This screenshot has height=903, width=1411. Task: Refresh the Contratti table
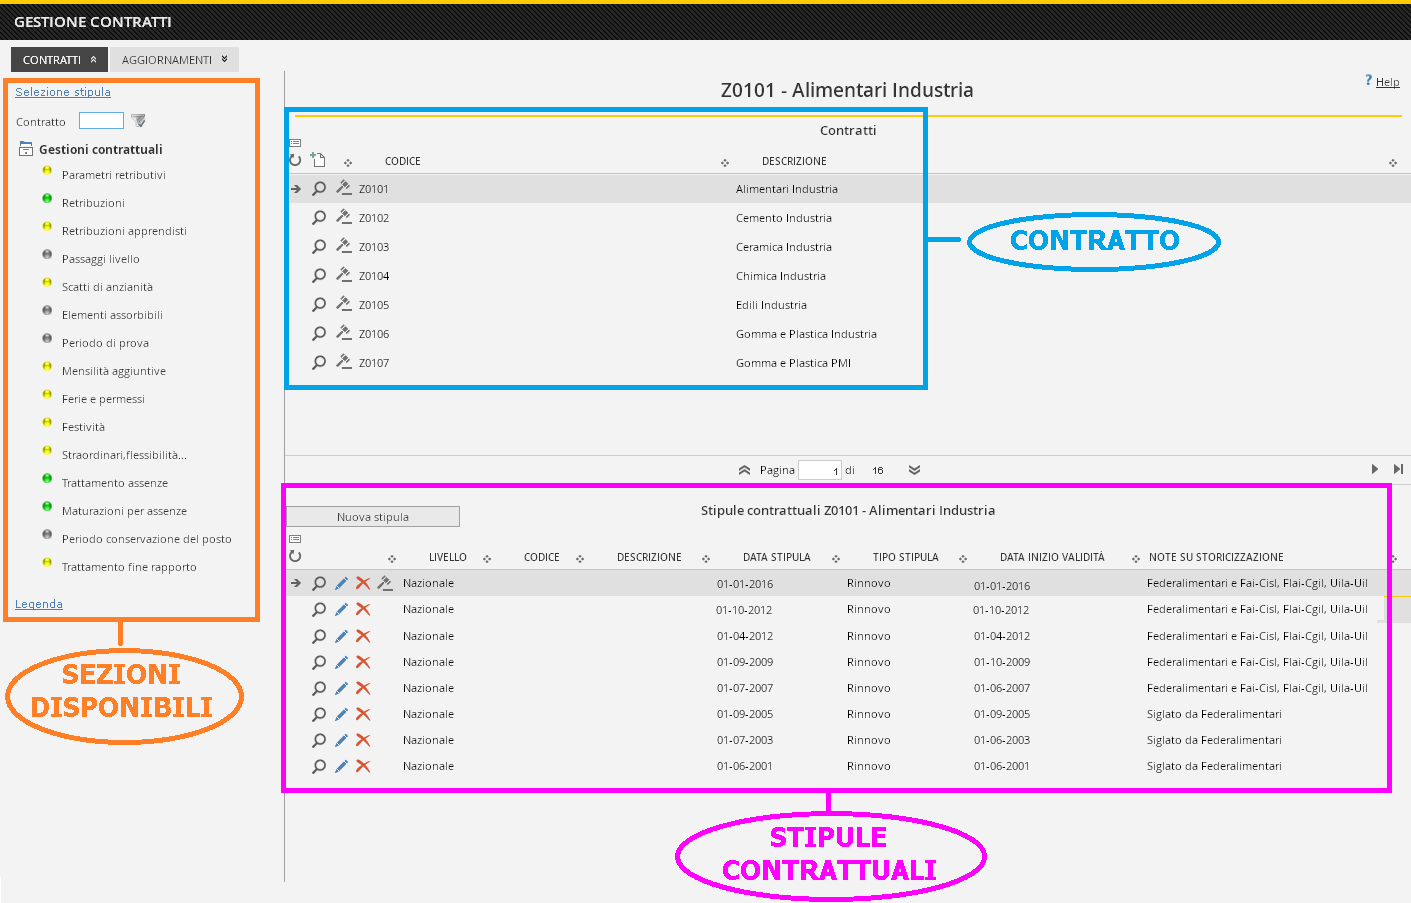[295, 160]
